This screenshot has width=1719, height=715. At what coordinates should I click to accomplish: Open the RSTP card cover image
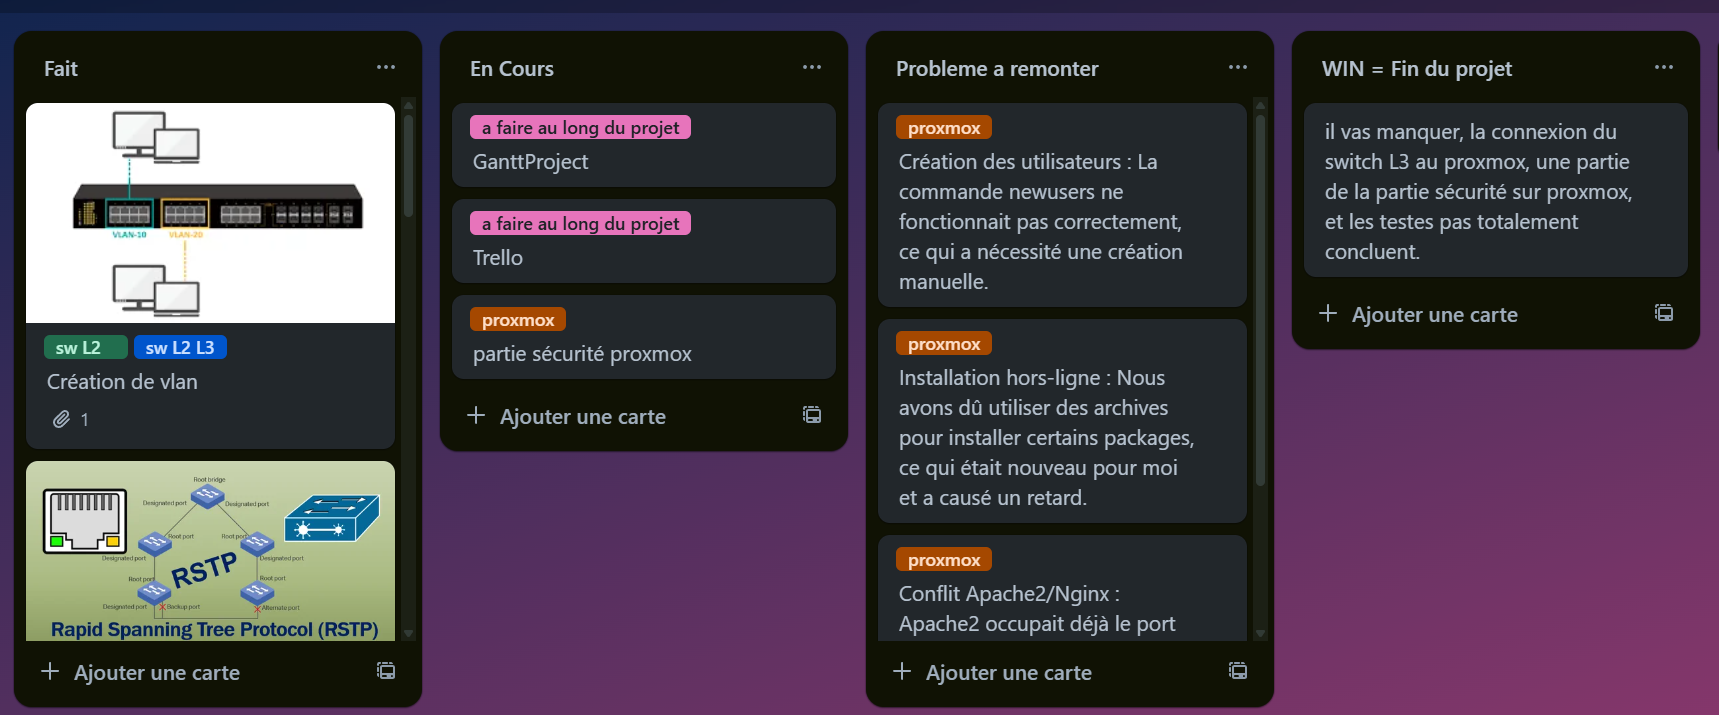point(210,551)
